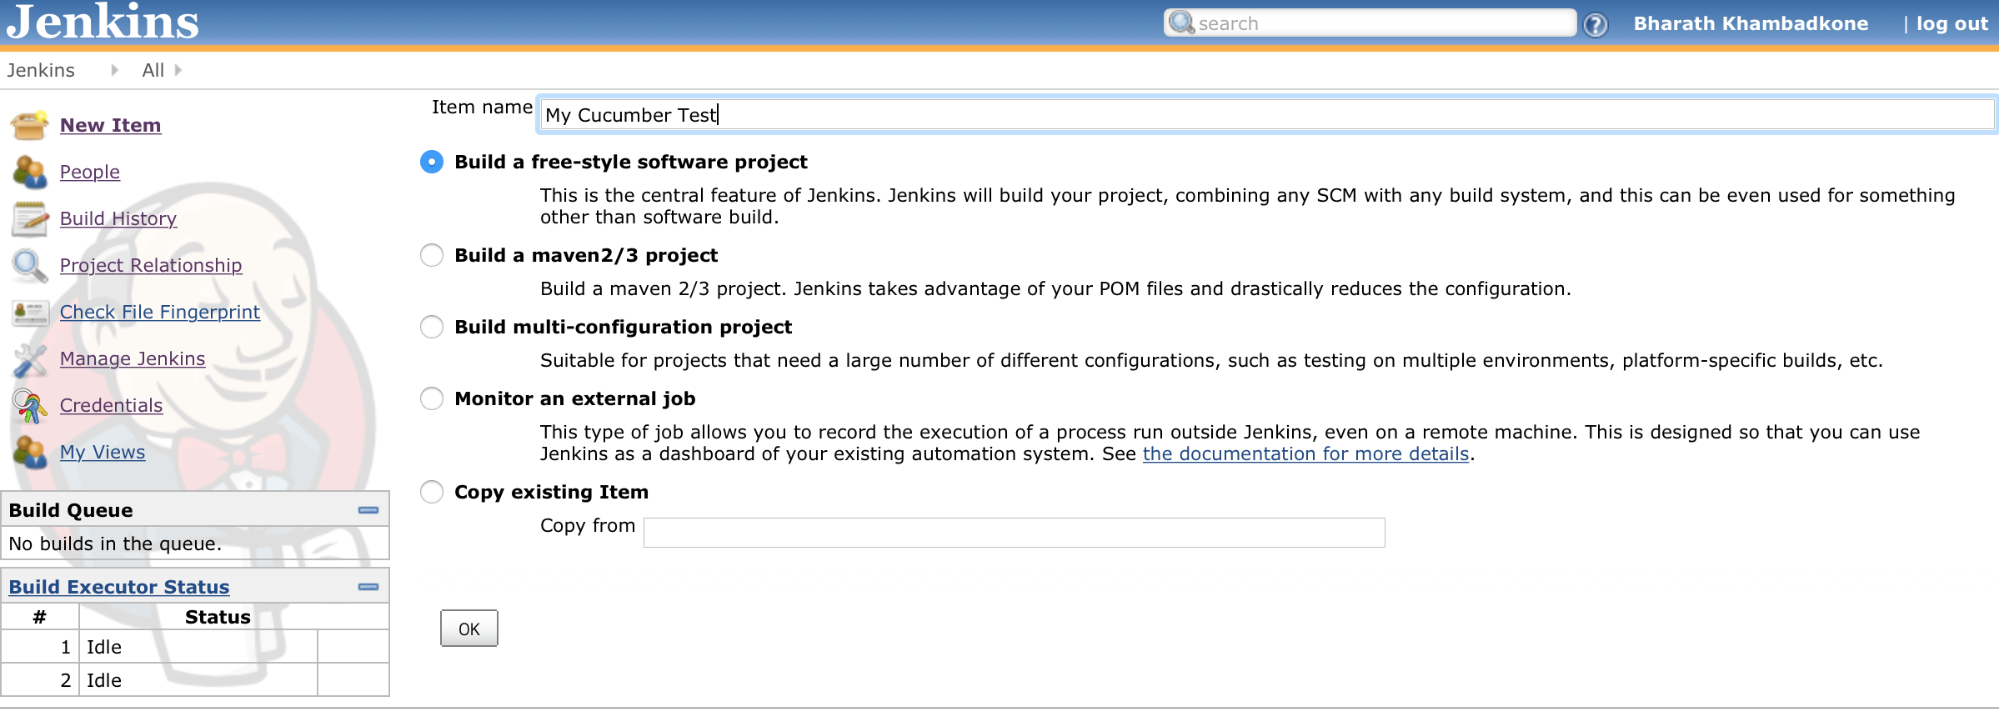The width and height of the screenshot is (1999, 709).
Task: Click executor 2 Idle status cell
Action: [x=198, y=680]
